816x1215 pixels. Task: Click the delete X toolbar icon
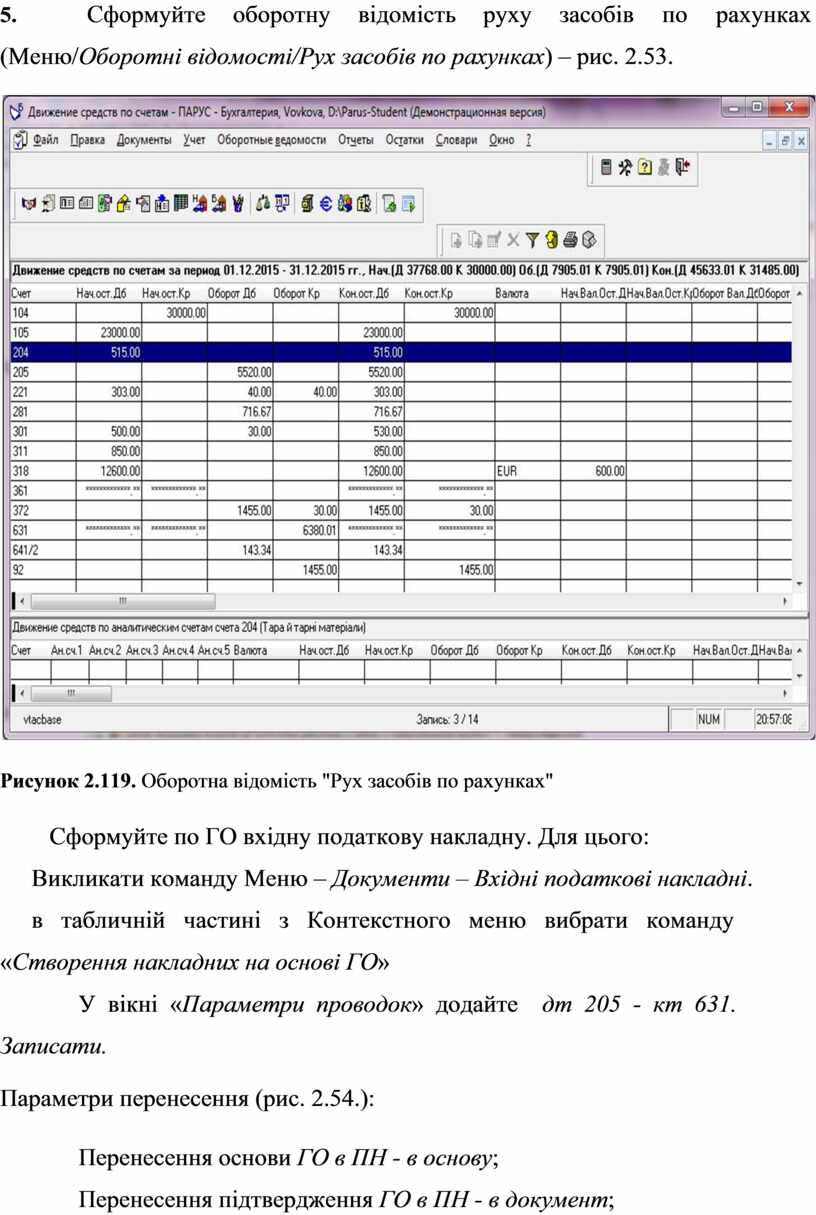513,239
